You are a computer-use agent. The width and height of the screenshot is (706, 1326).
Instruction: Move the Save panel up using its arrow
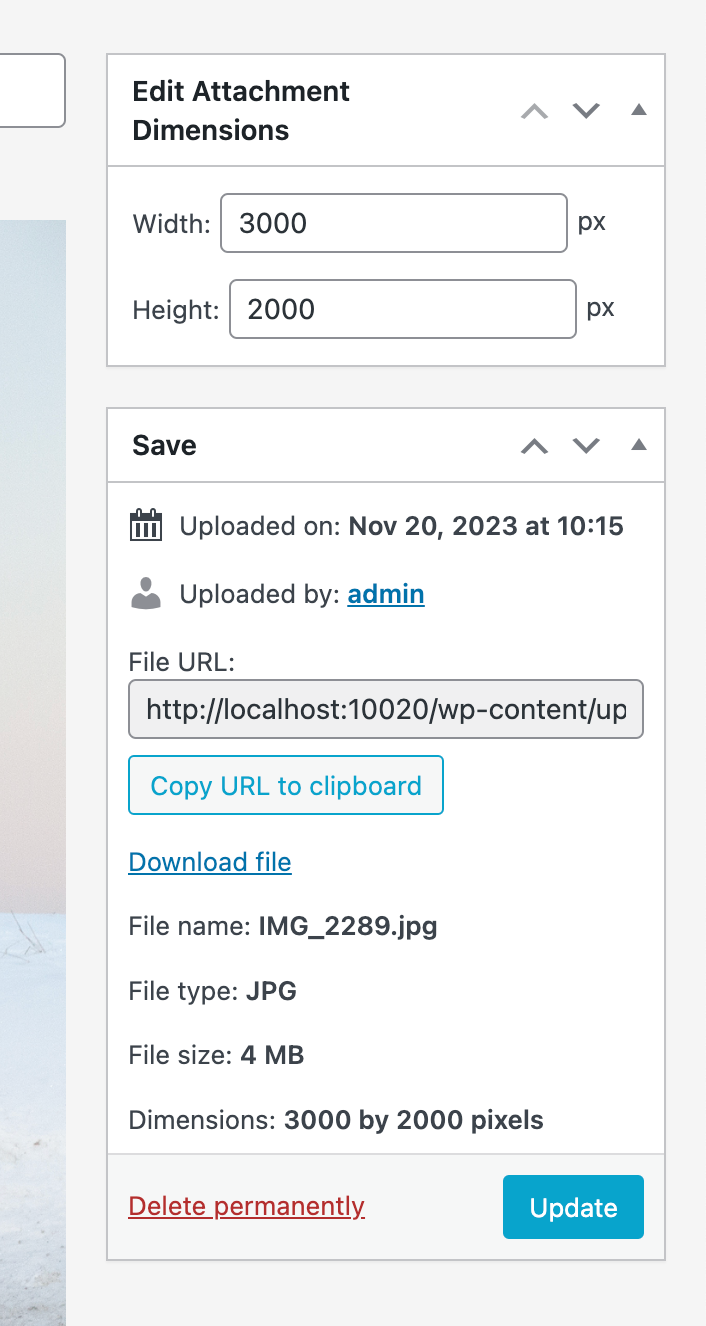point(534,446)
